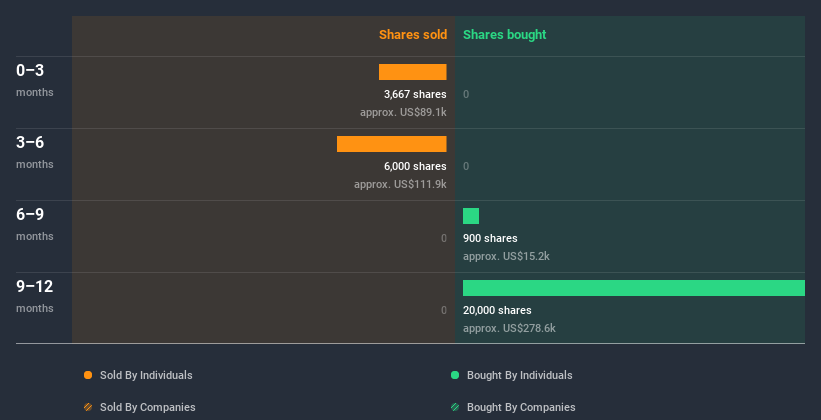Click the '6–9' months row label
Viewport: 821px width, 420px height.
[x=30, y=214]
